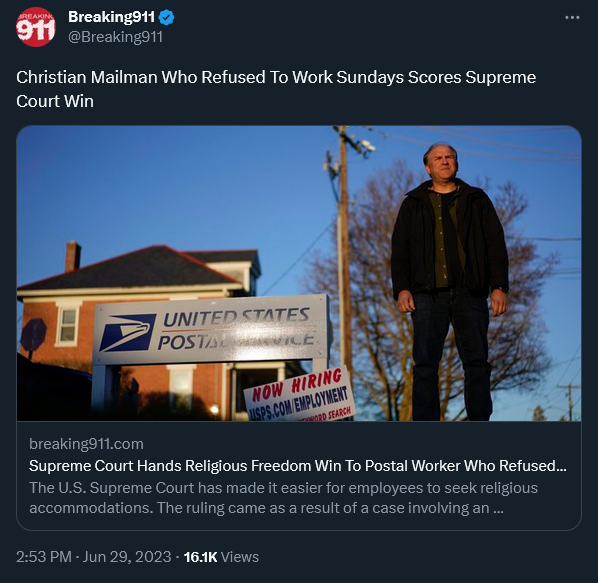Open the Breaking911 profile avatar
The height and width of the screenshot is (583, 598).
pos(36,27)
